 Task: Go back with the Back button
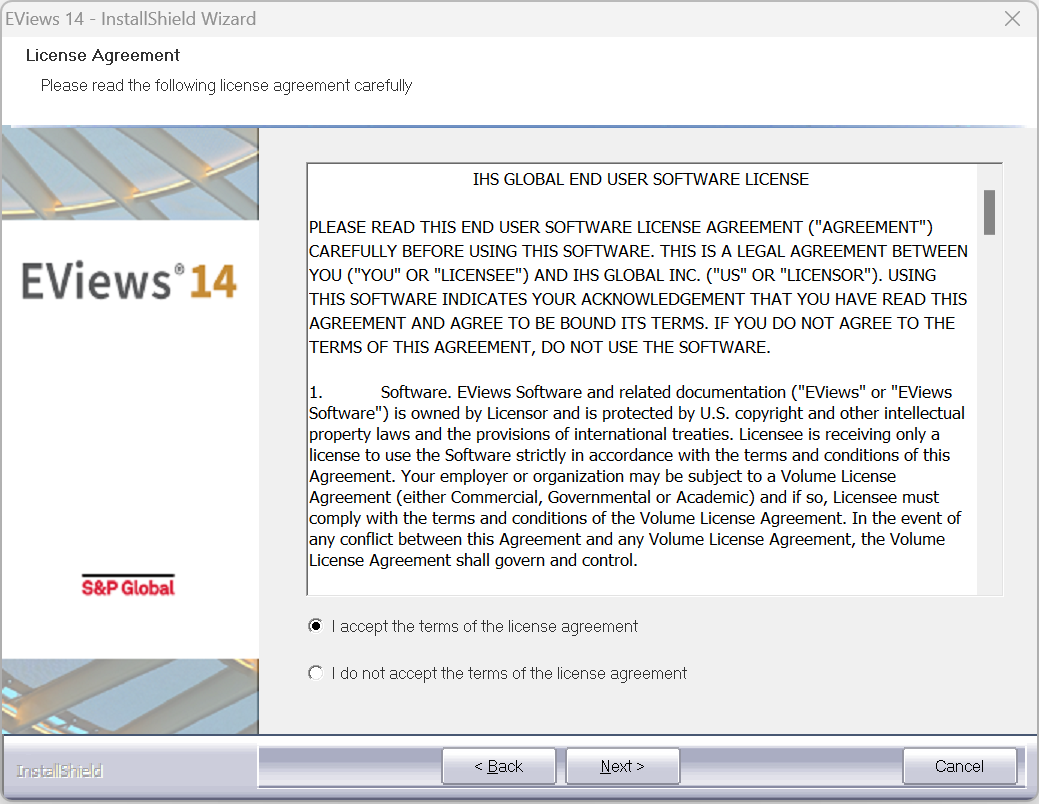[x=498, y=766]
